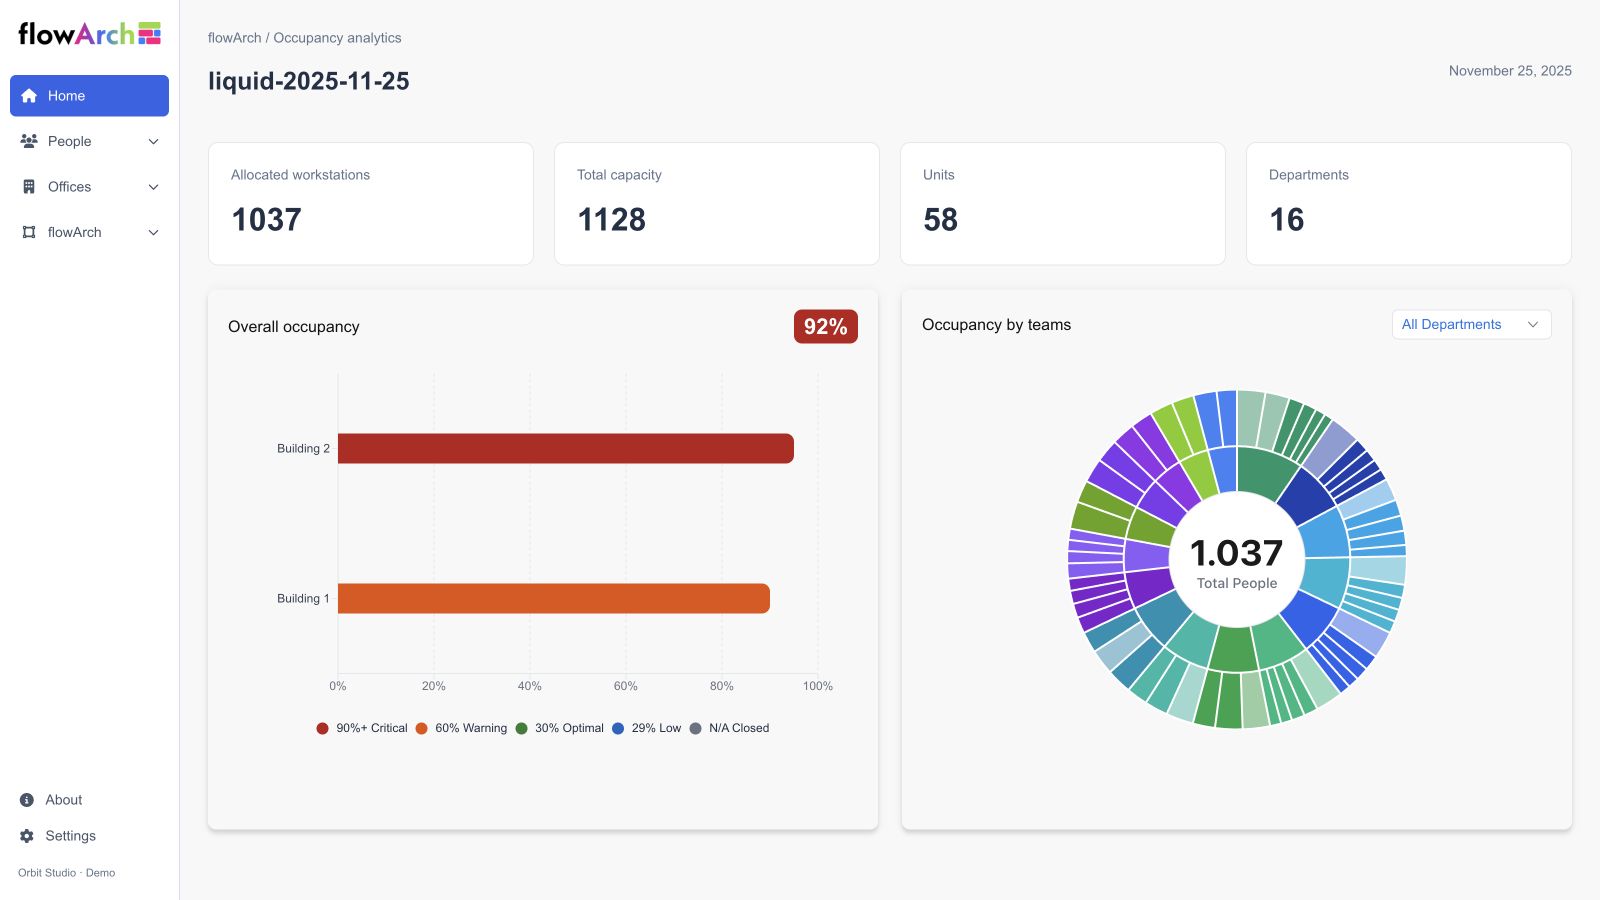Click the November 25, 2025 date
This screenshot has height=900, width=1600.
1510,71
